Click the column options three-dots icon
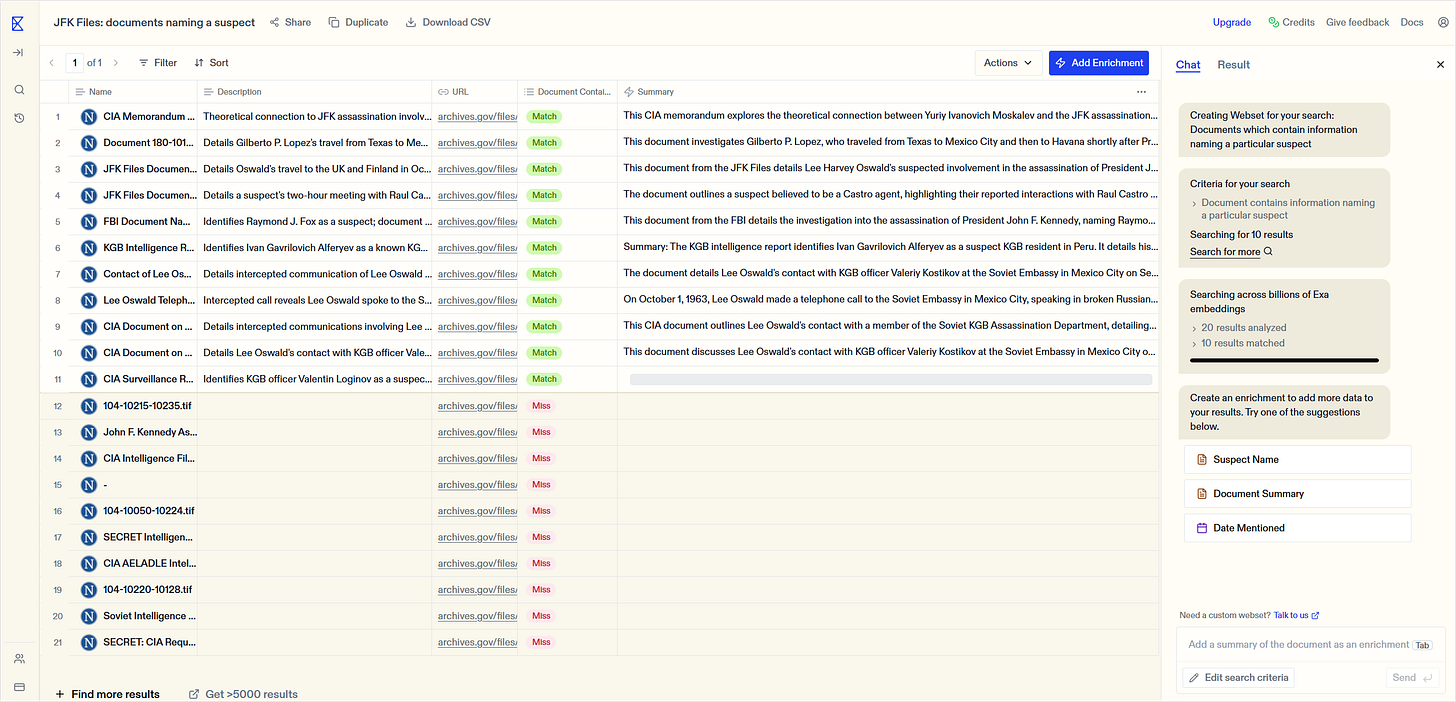Screen dimensions: 1456x702 tap(1141, 91)
